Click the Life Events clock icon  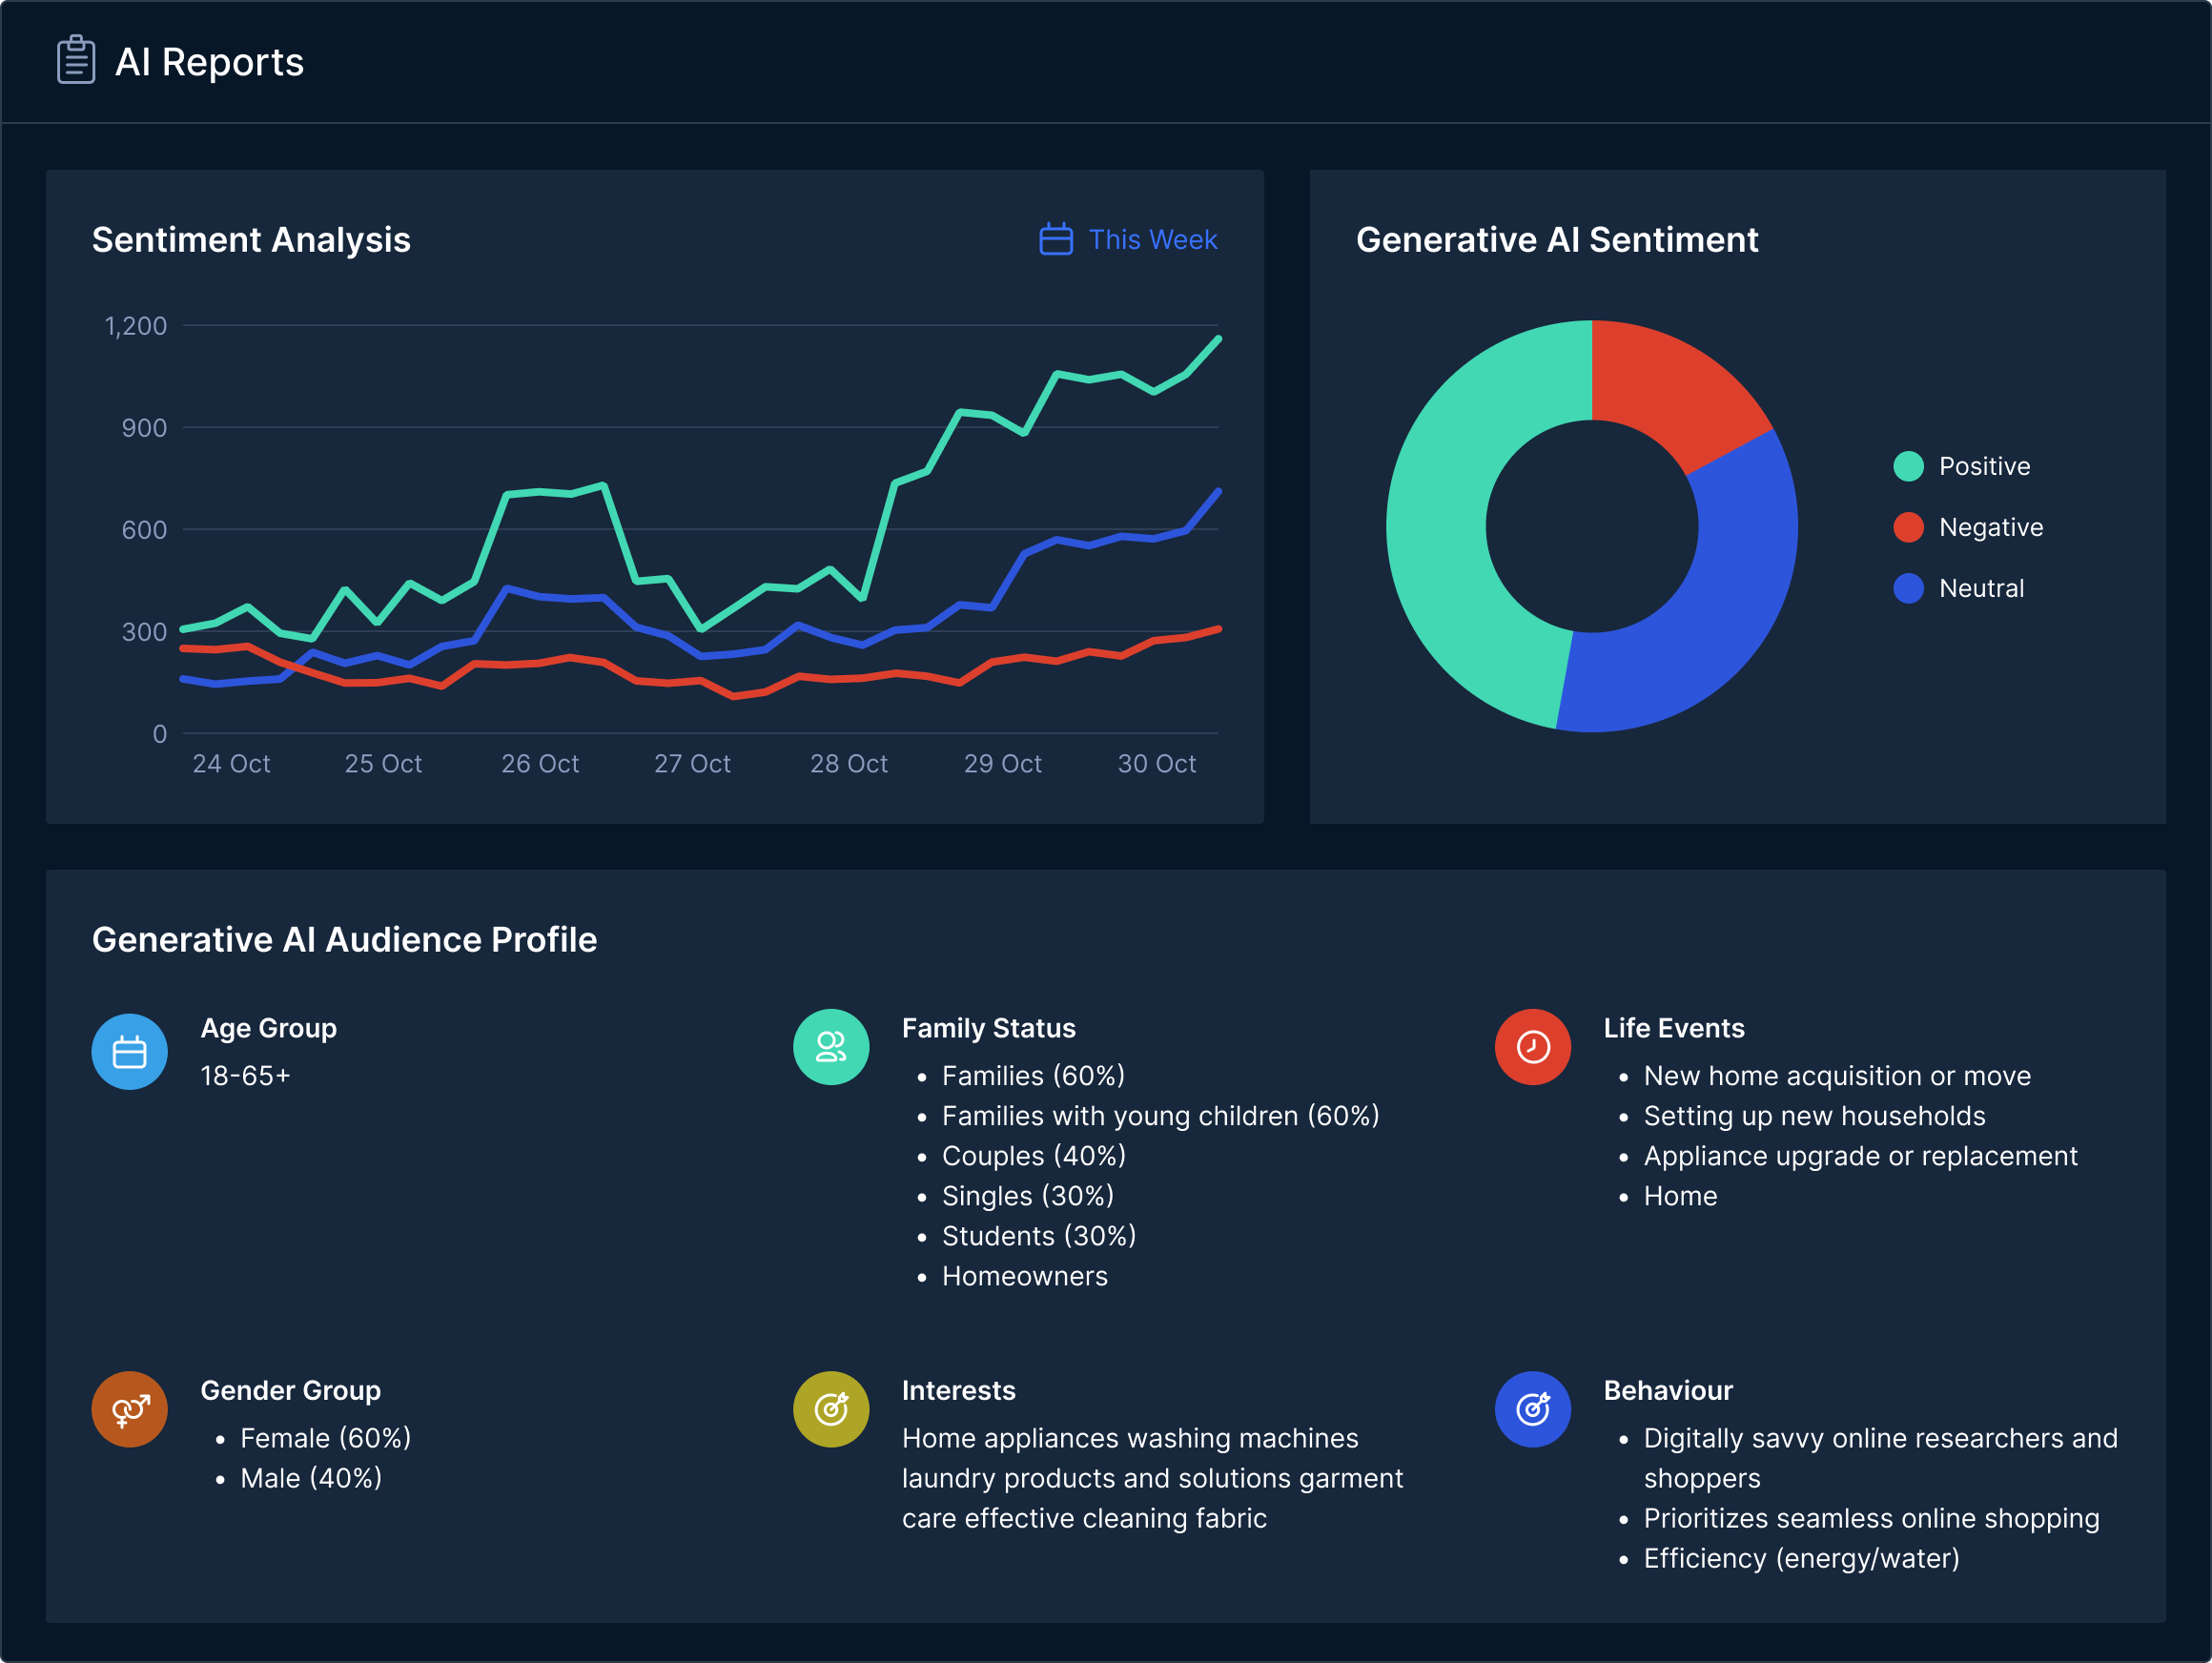1532,1047
